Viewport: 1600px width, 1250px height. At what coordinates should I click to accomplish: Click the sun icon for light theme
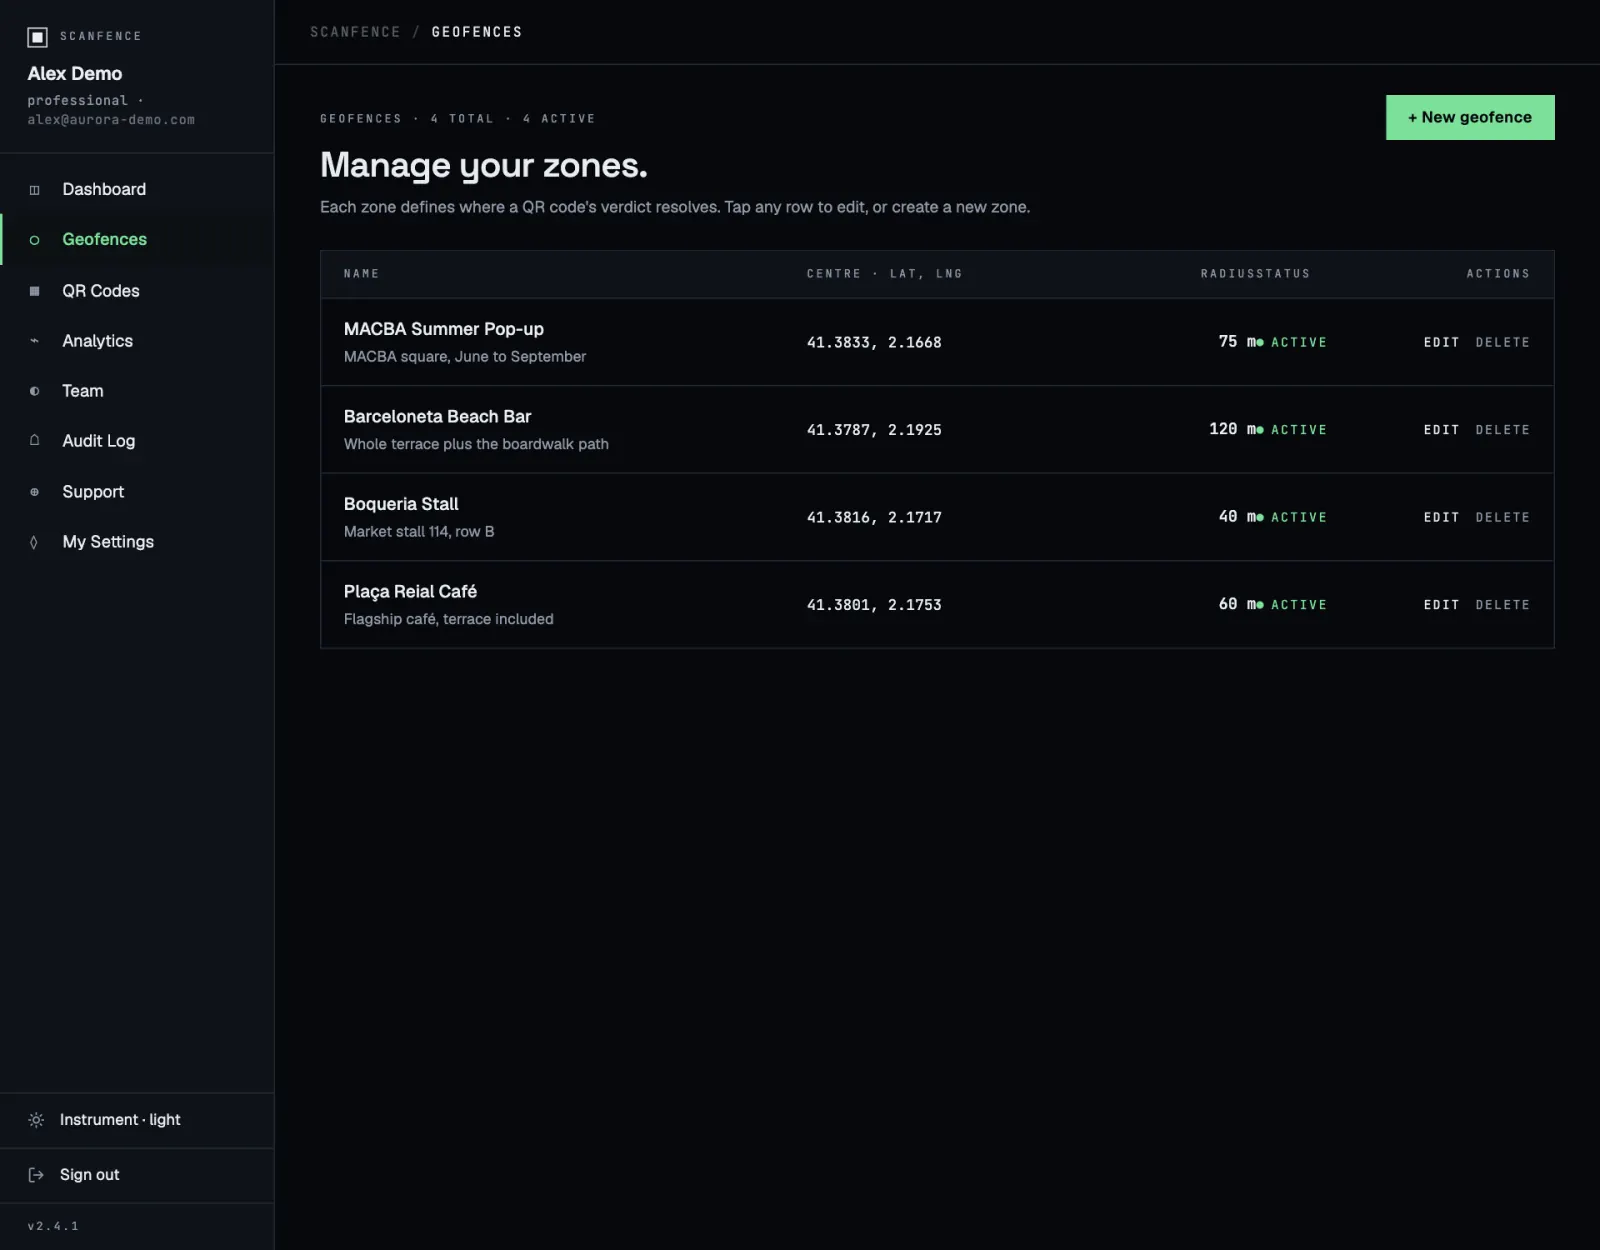(36, 1120)
